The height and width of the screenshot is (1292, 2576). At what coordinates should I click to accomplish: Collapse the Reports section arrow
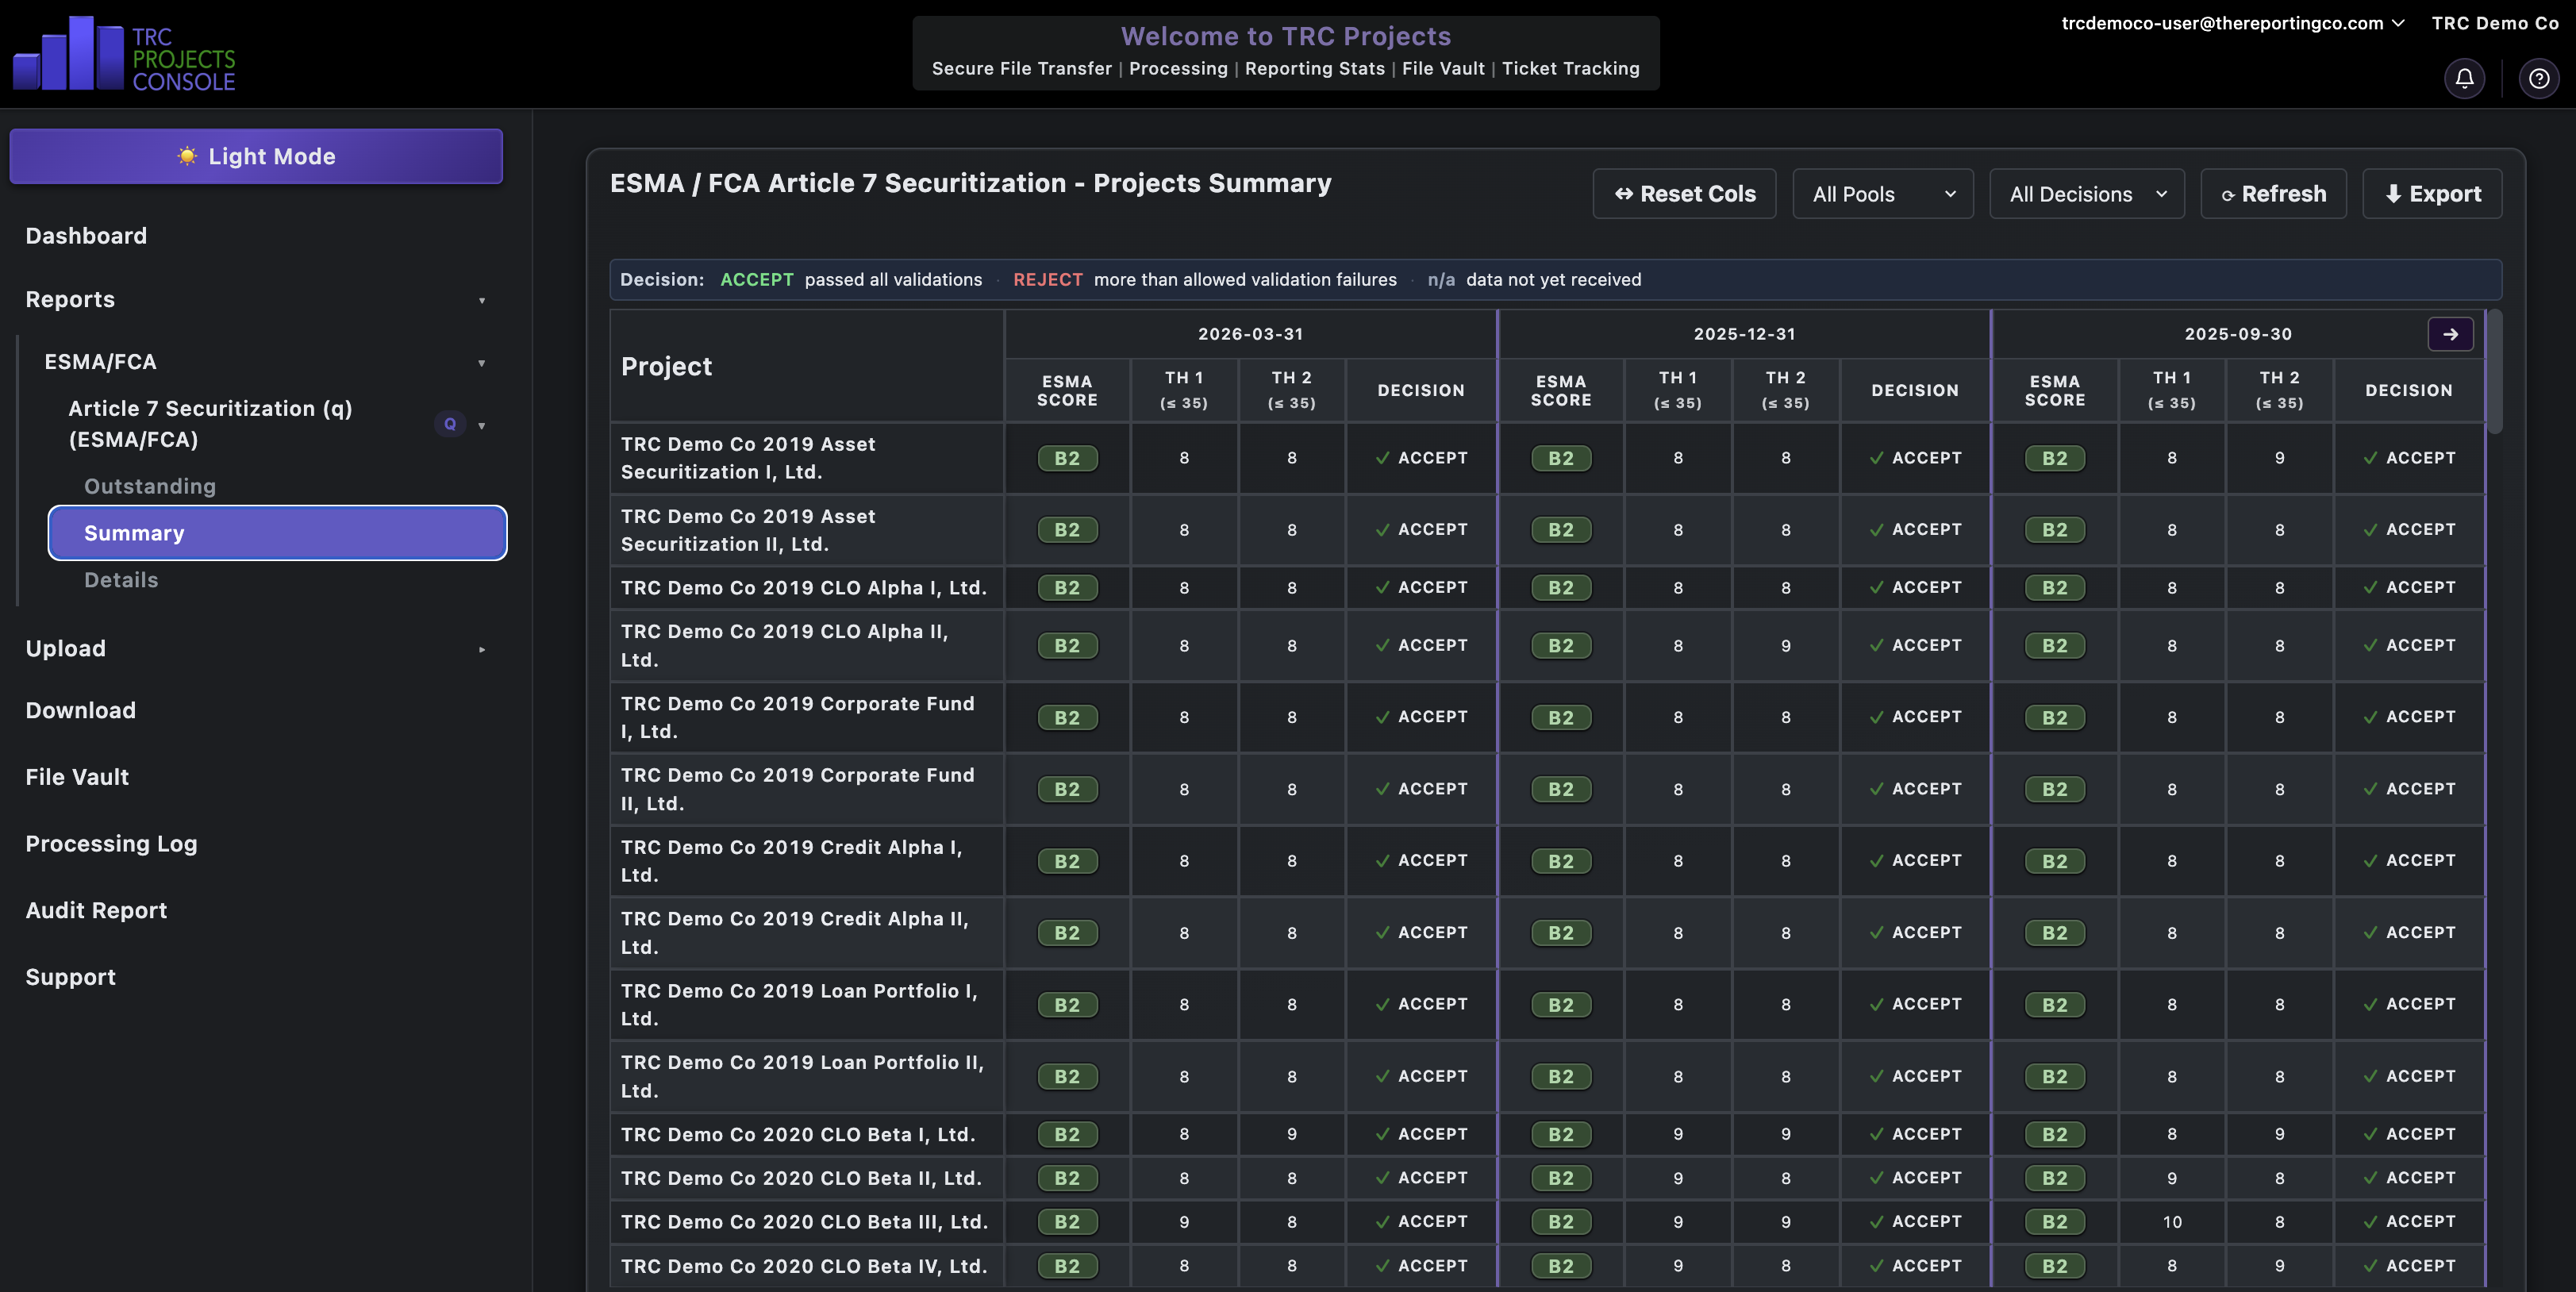tap(482, 300)
